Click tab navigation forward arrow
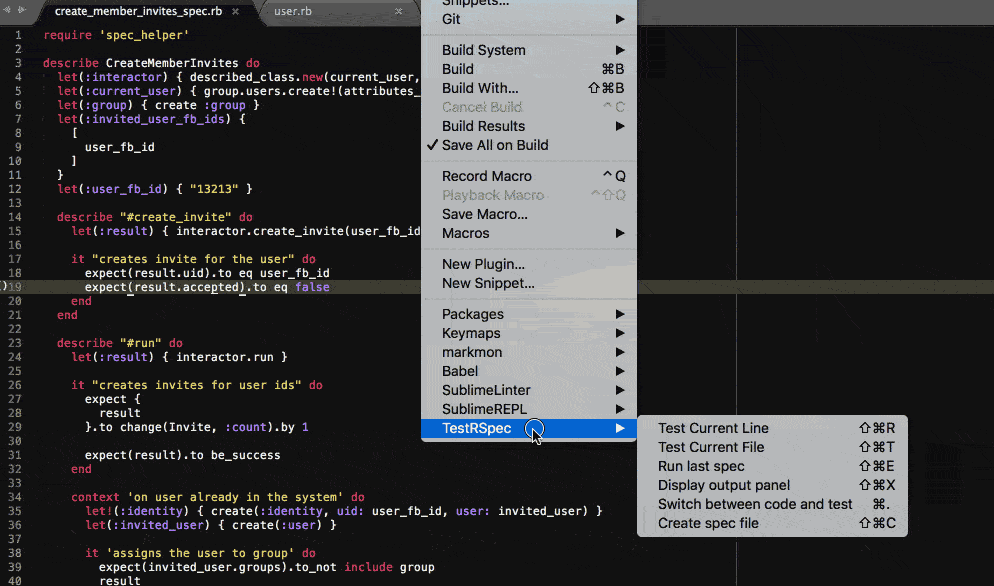This screenshot has width=994, height=586. (x=22, y=10)
